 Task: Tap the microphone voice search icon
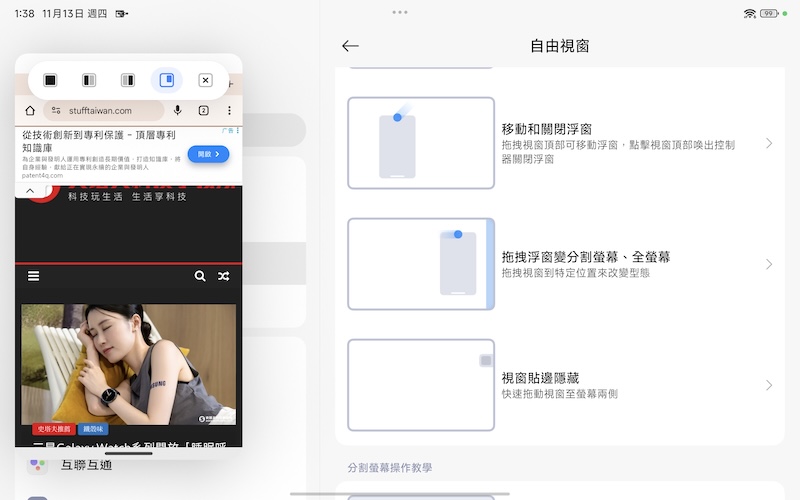(178, 111)
